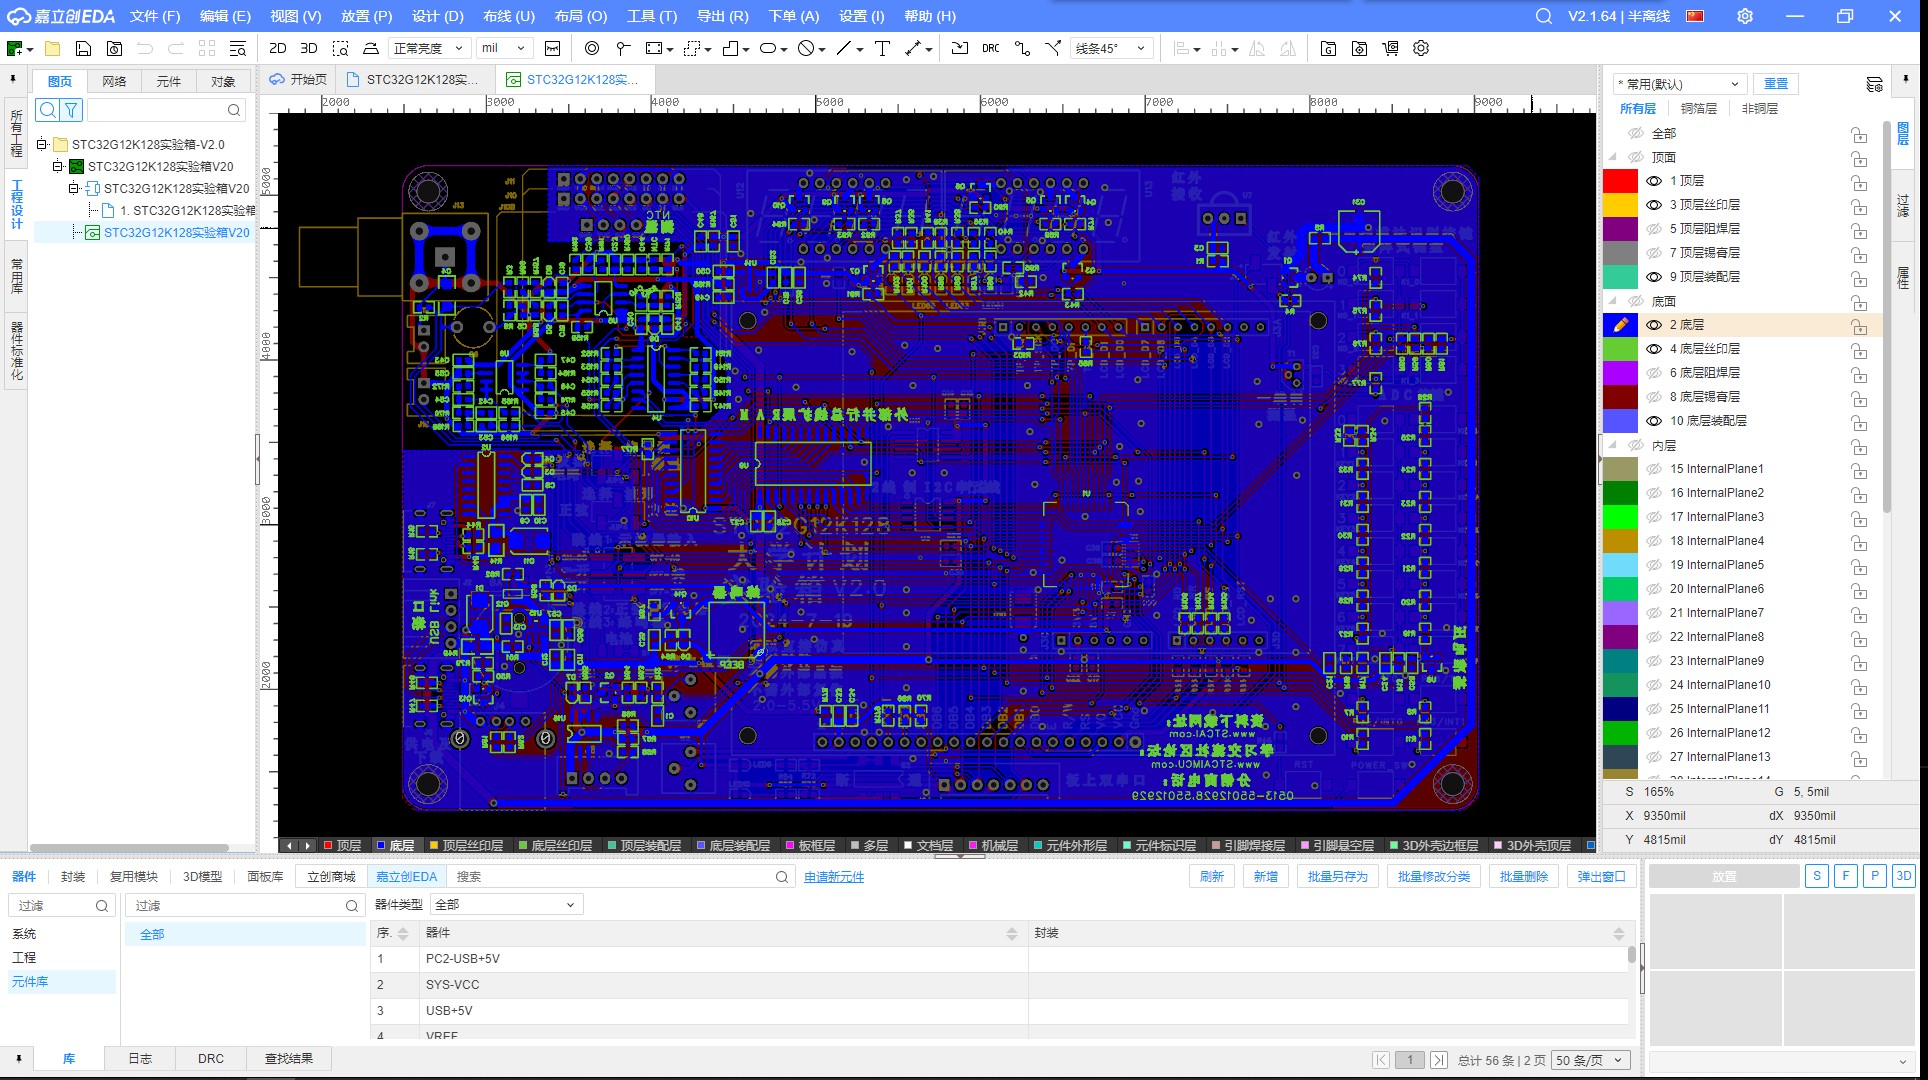Open the 正常亮度 brightness dropdown

(429, 48)
